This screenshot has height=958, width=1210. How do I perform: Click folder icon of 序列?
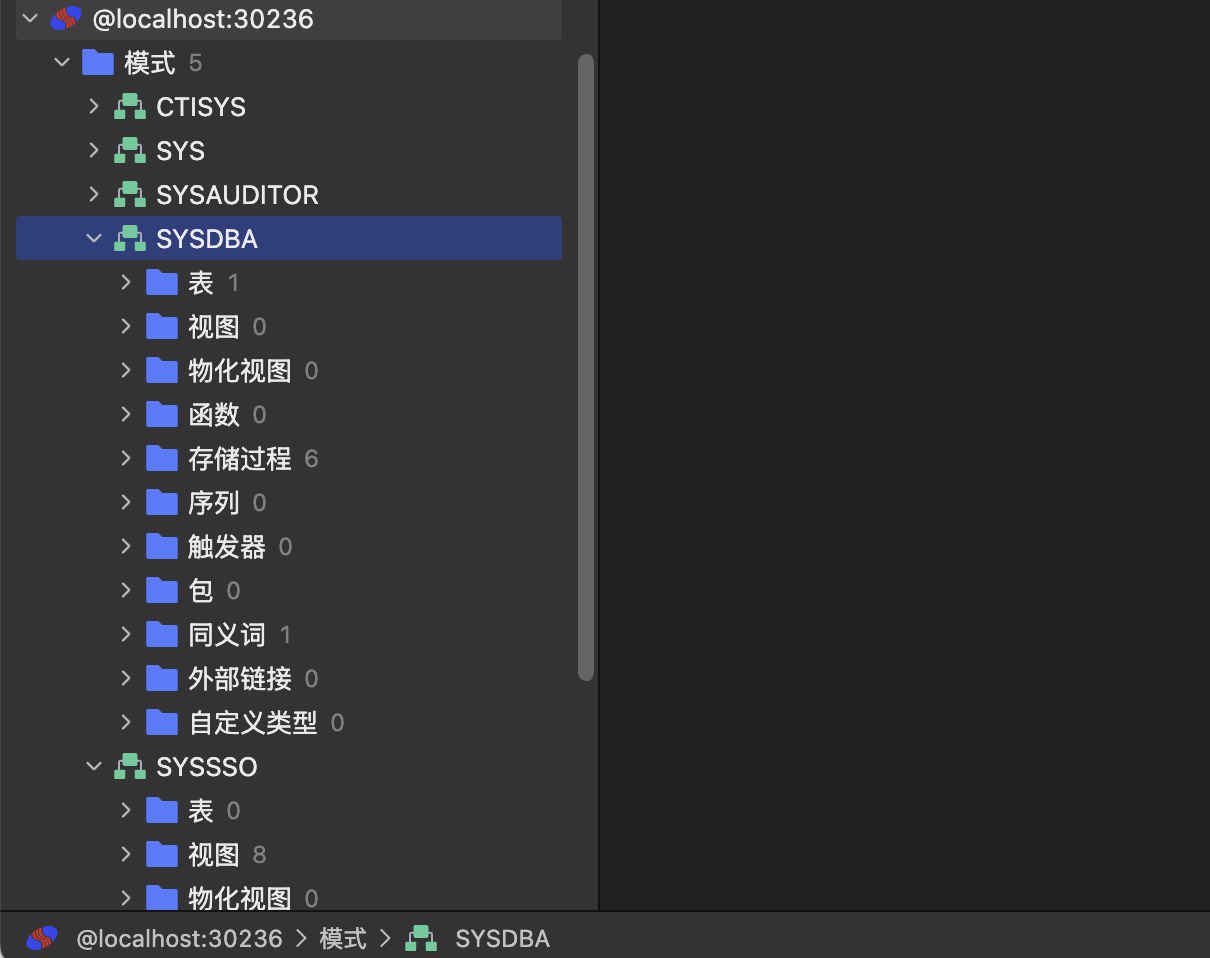(162, 503)
